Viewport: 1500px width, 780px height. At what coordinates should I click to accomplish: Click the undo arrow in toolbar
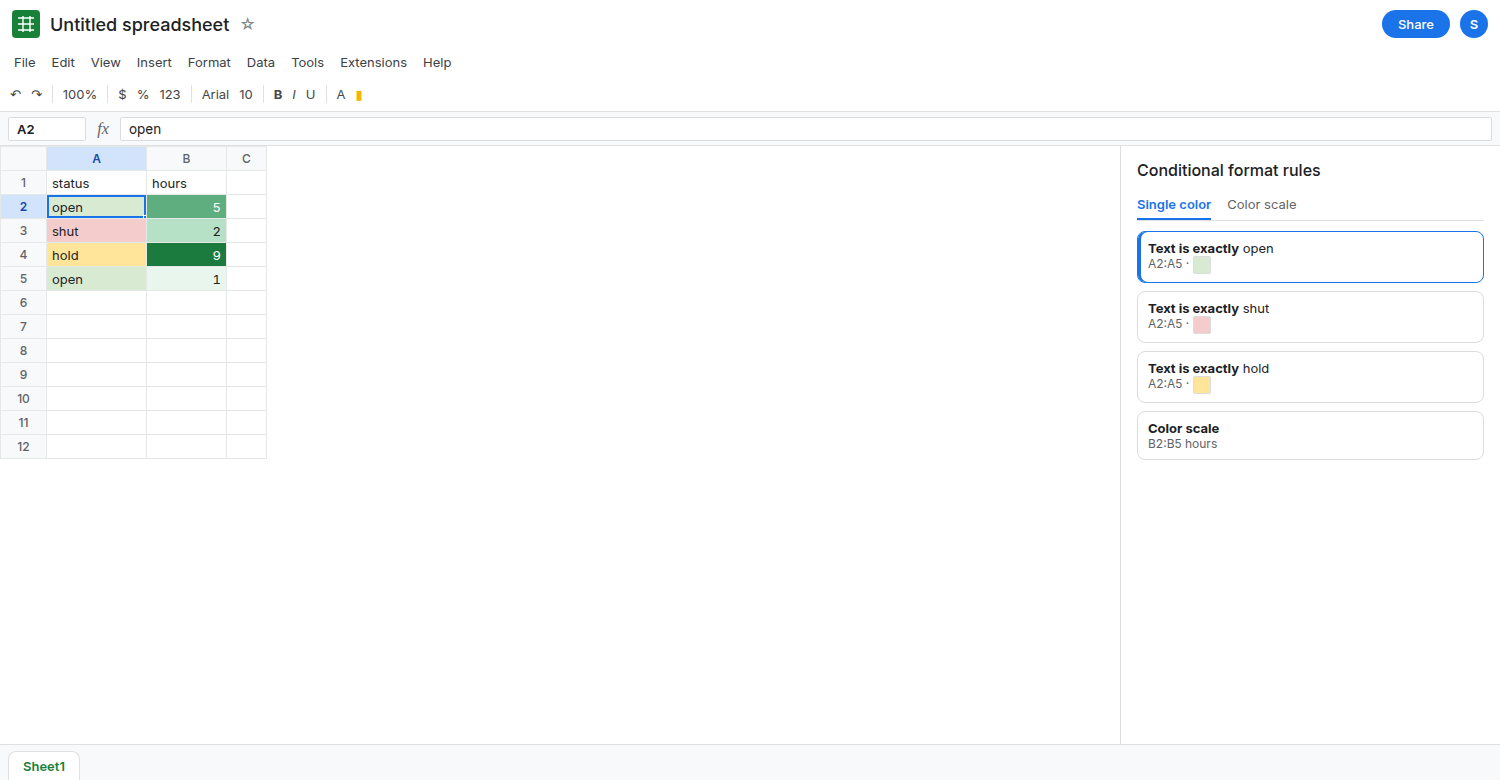point(16,95)
